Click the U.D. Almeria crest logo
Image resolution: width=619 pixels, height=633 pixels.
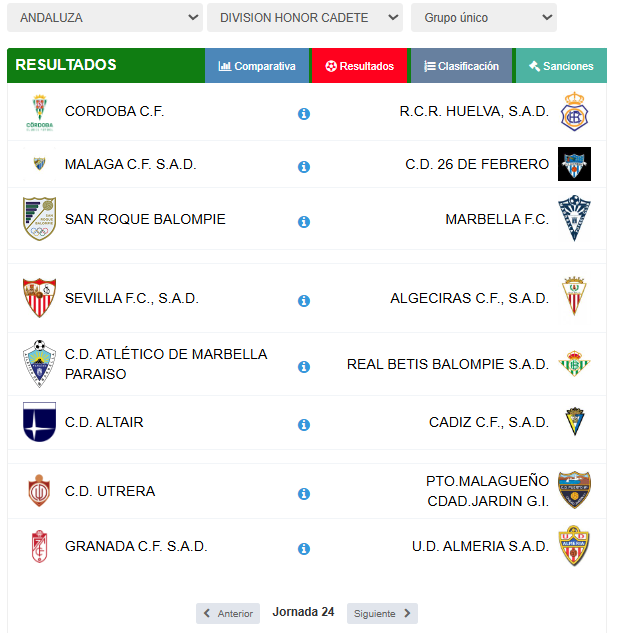tap(574, 546)
